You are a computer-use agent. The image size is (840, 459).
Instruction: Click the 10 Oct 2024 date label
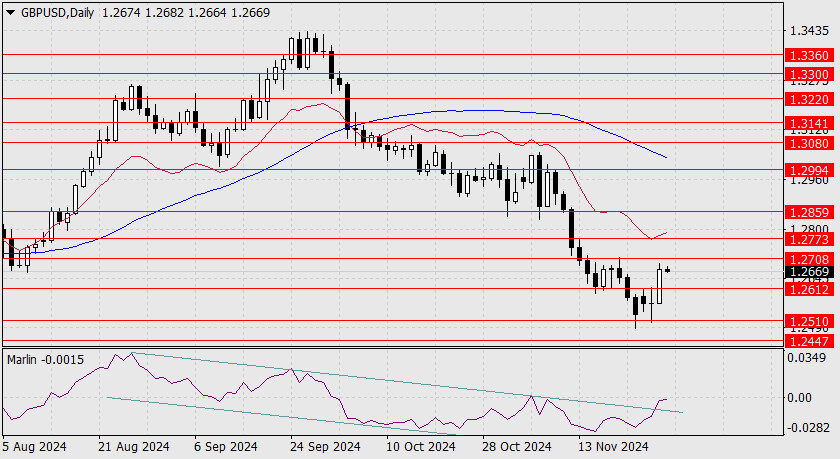(421, 446)
